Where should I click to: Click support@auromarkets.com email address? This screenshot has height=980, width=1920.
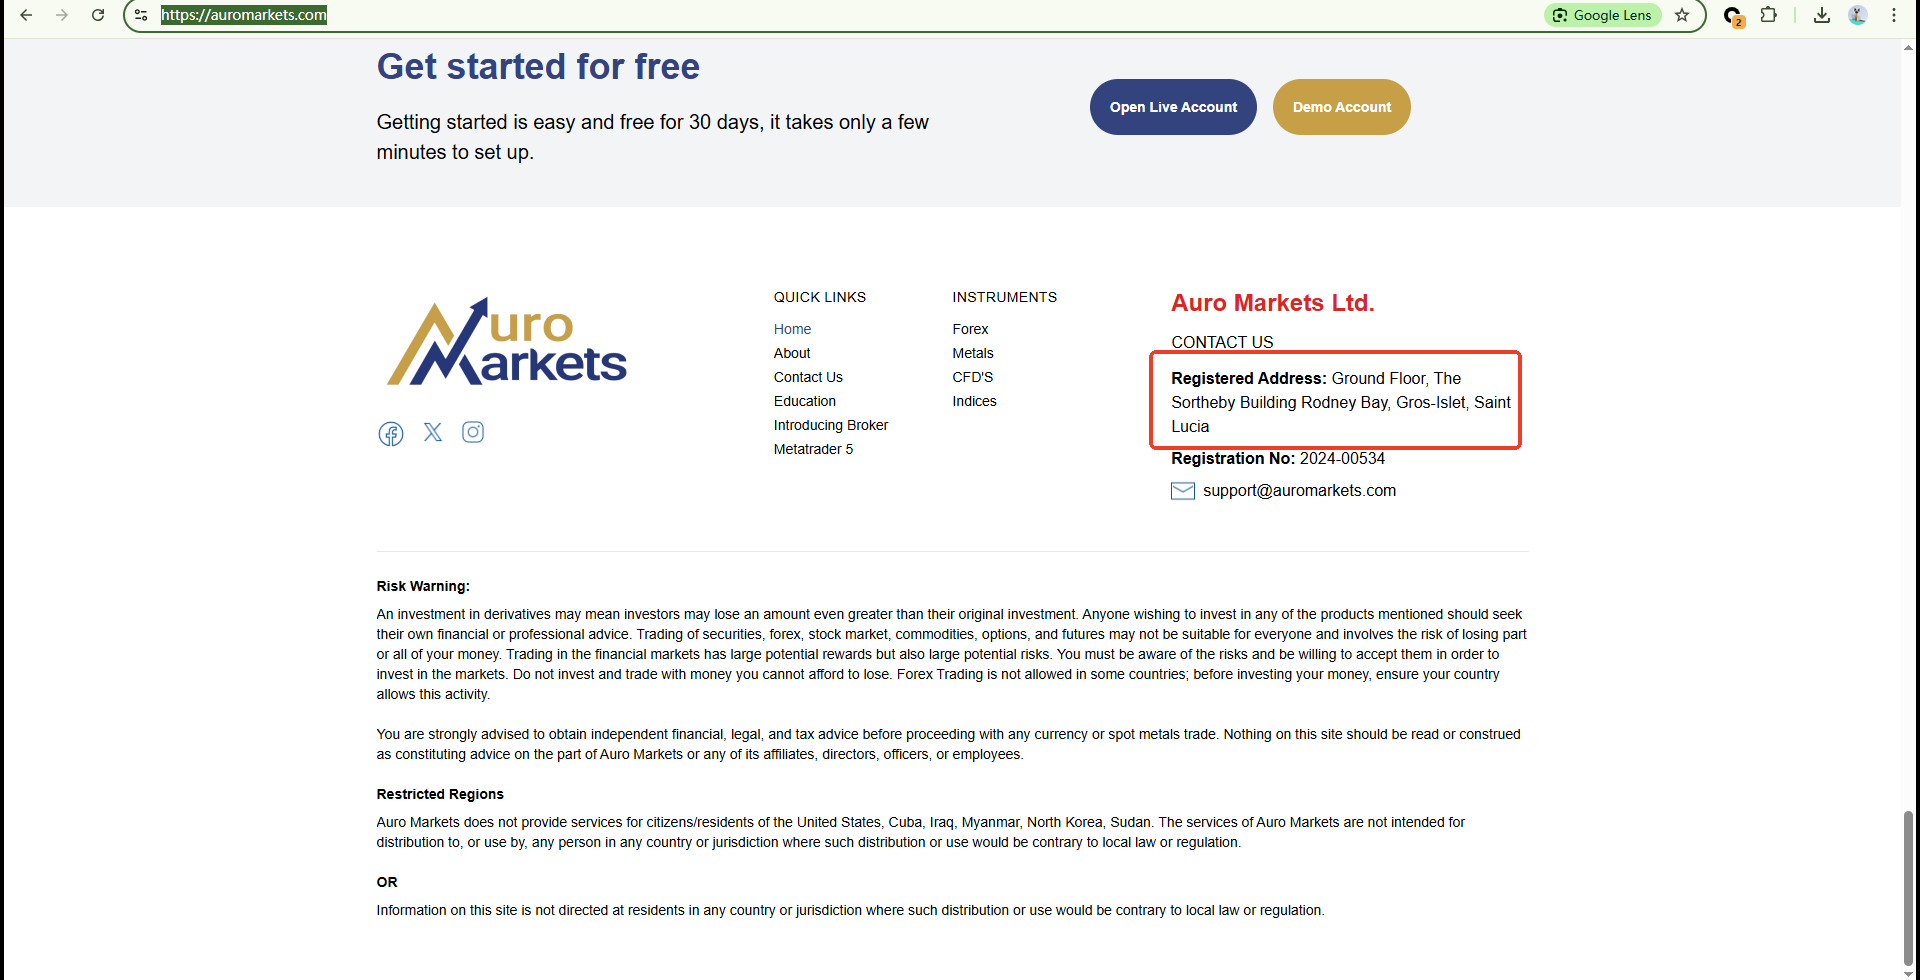(x=1299, y=490)
